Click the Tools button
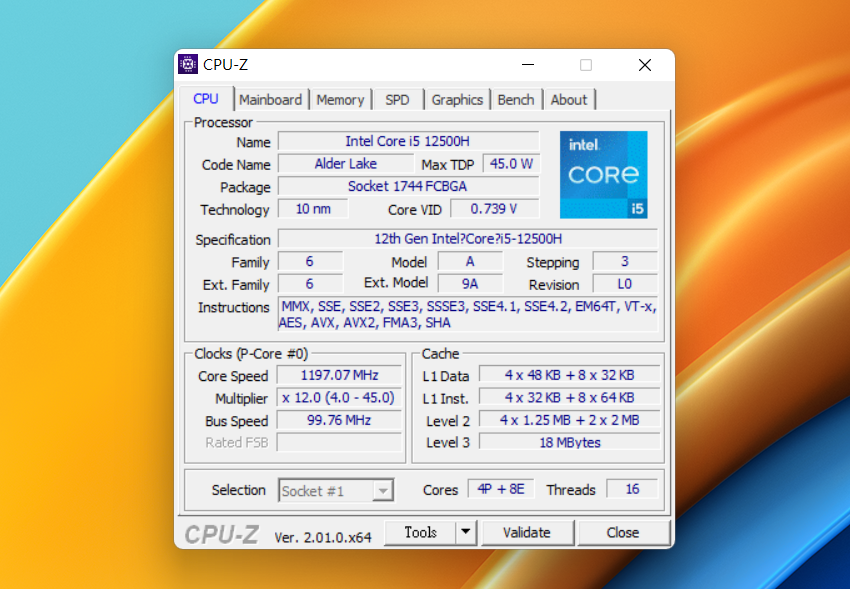The image size is (850, 589). tap(420, 533)
